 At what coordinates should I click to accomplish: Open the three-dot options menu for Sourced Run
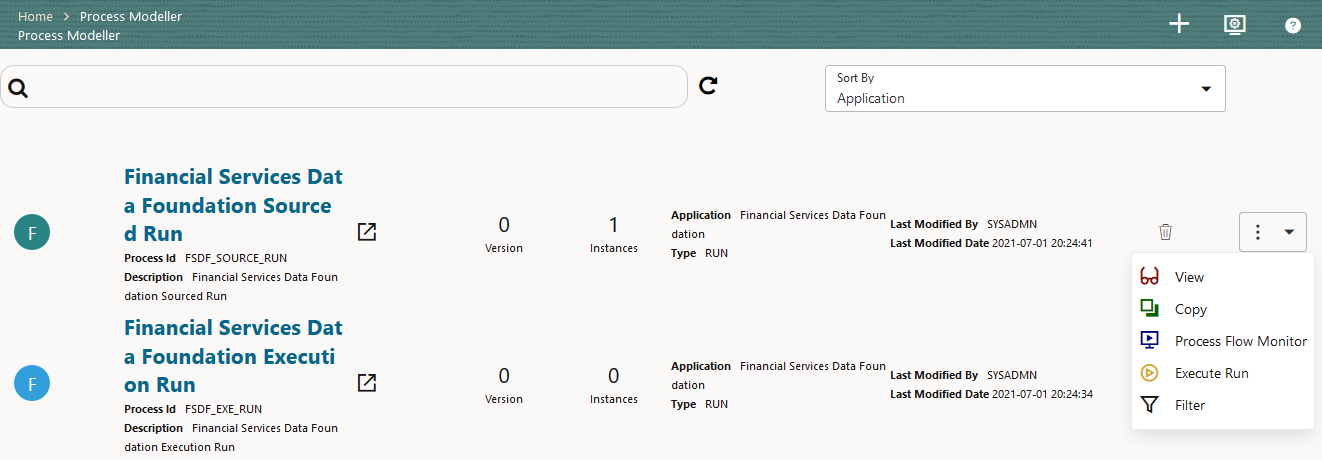(x=1273, y=232)
